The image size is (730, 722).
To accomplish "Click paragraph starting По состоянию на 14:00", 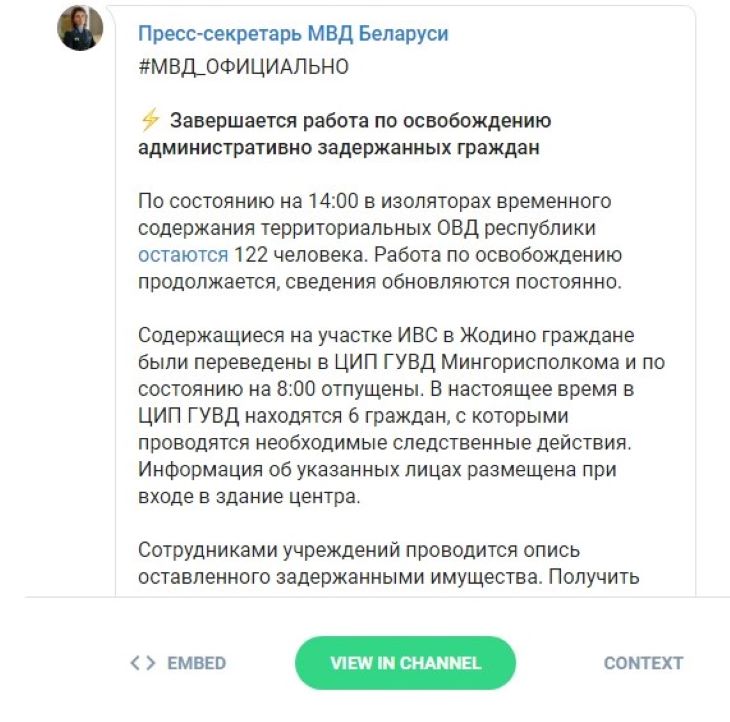I will pyautogui.click(x=380, y=242).
